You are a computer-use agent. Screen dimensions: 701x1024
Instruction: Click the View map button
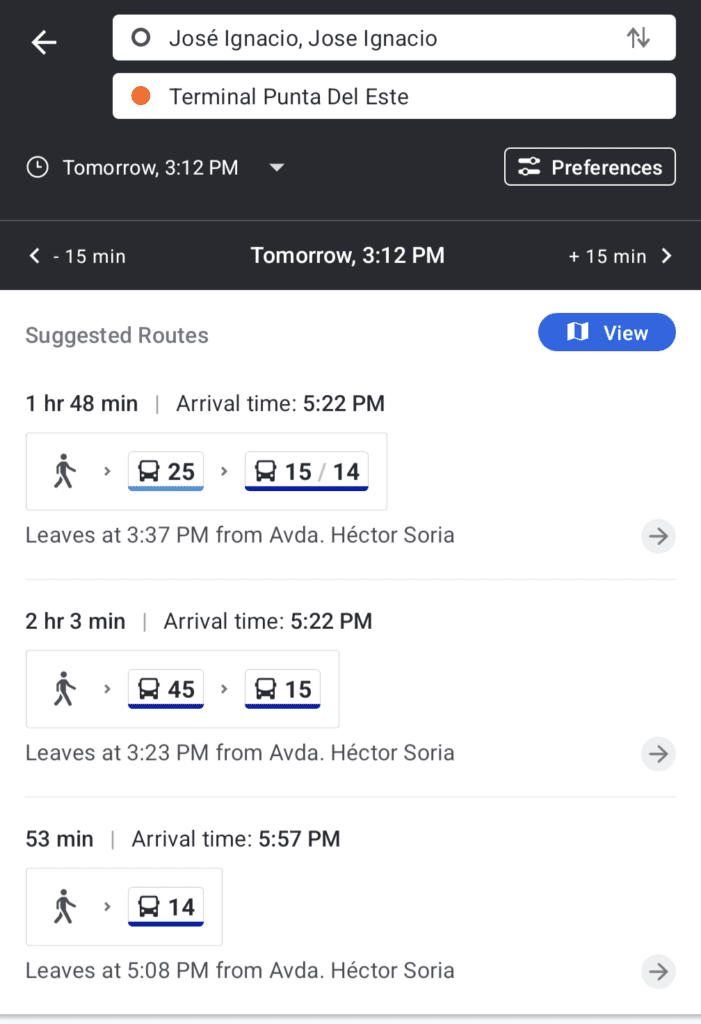607,332
